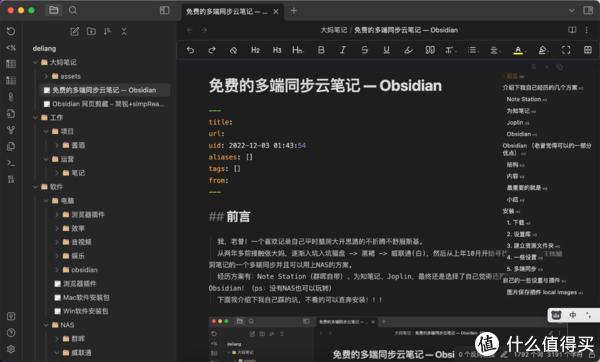Open the search pane in left sidebar

click(x=73, y=10)
